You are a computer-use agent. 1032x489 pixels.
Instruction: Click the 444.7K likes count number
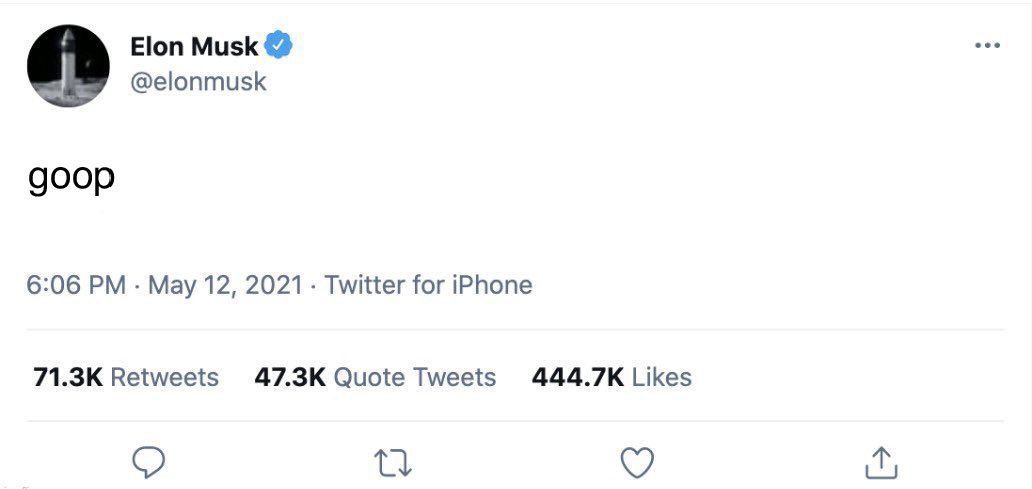click(x=578, y=377)
